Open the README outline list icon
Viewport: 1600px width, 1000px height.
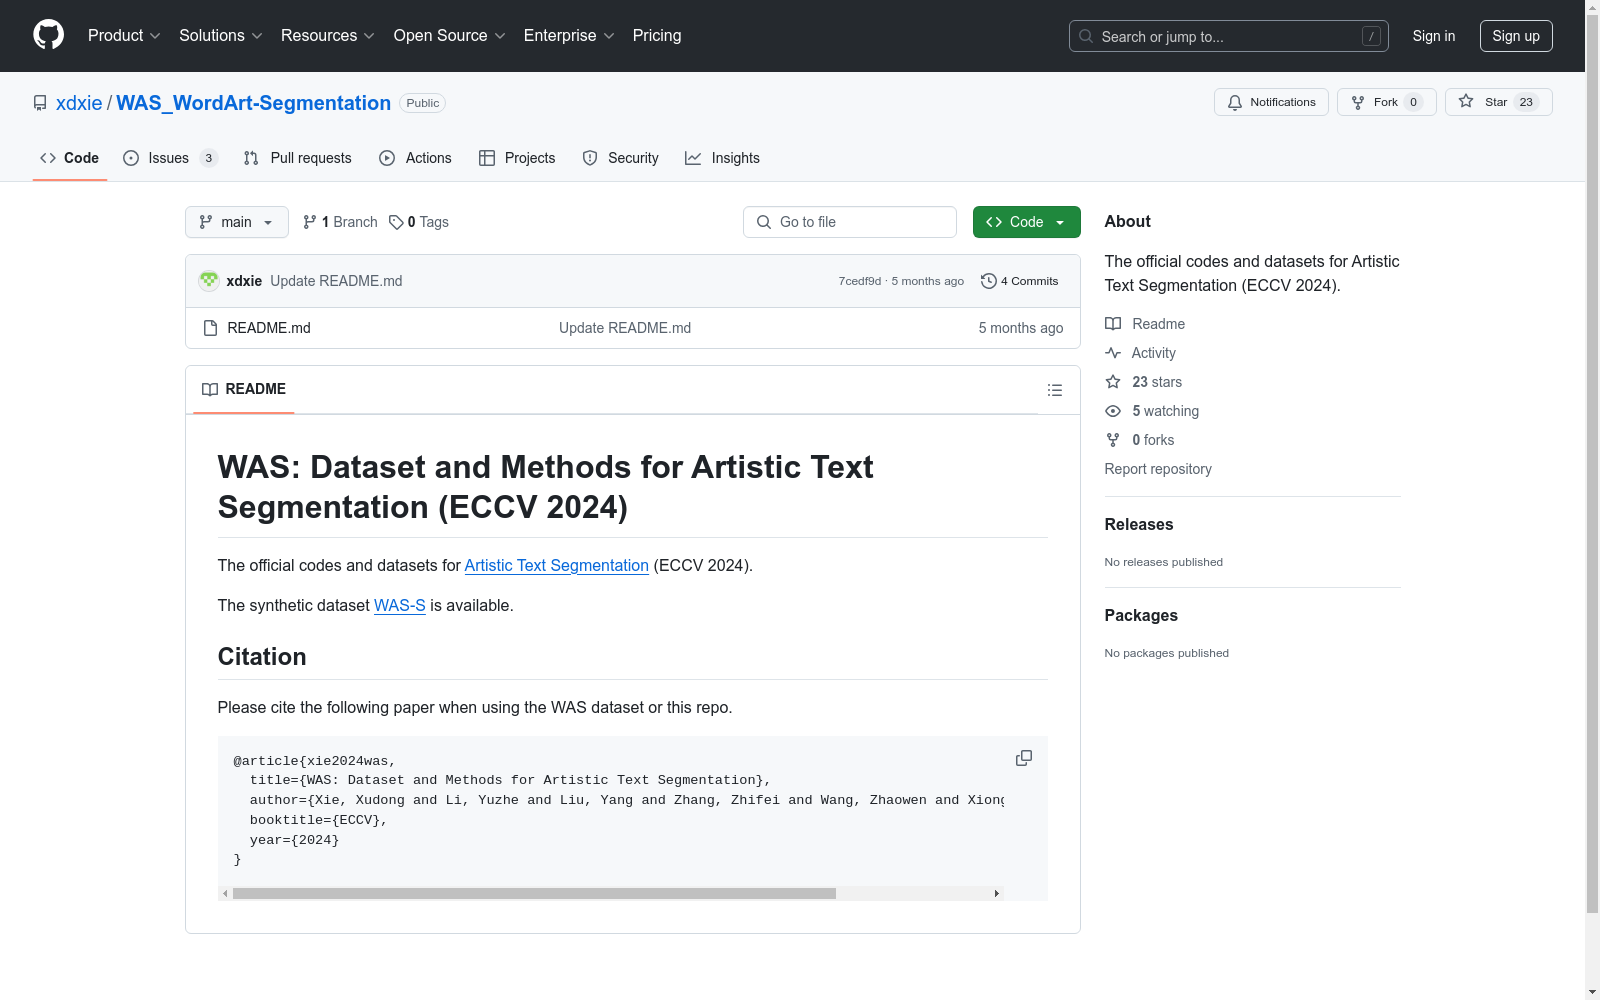click(x=1055, y=390)
